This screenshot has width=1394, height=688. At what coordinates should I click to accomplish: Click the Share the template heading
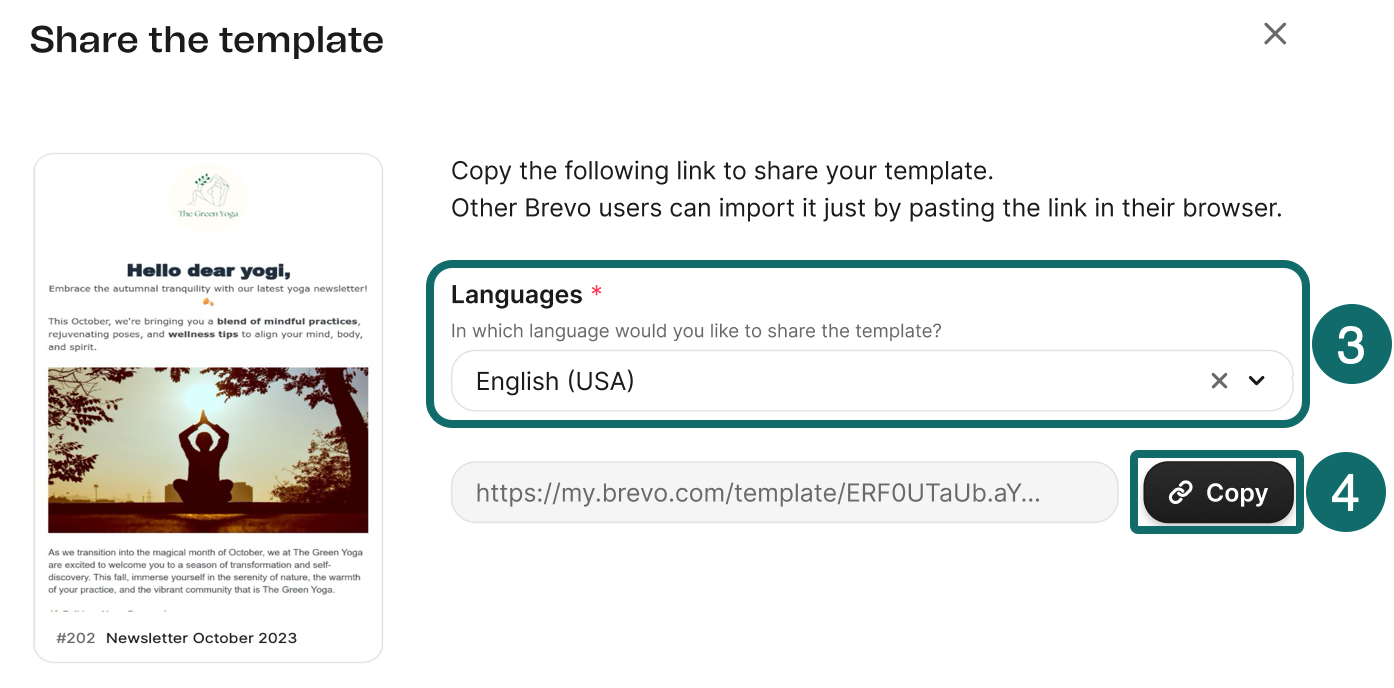206,39
